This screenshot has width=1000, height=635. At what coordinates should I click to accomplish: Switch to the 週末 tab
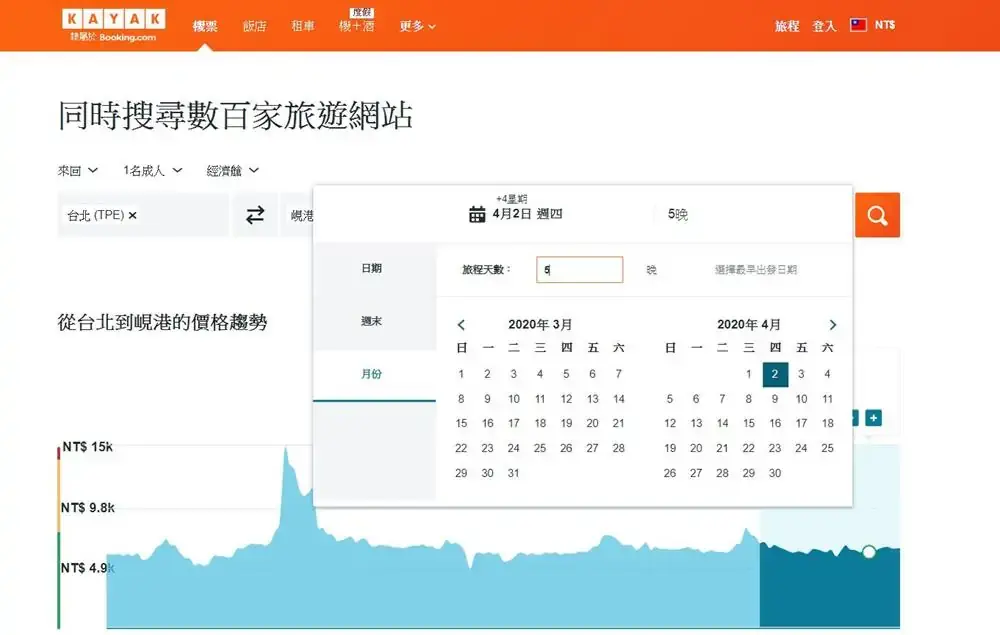(372, 321)
